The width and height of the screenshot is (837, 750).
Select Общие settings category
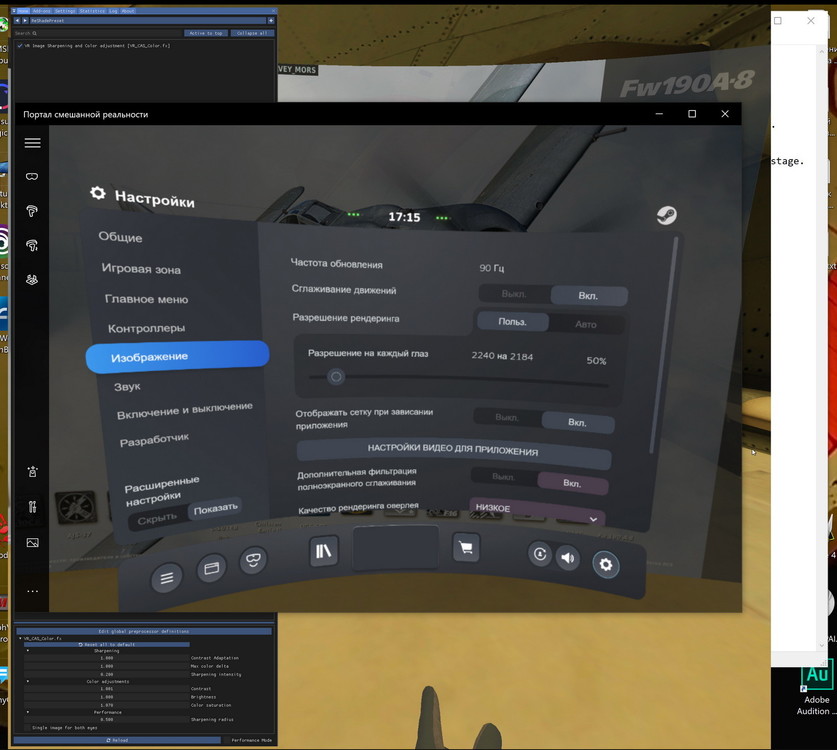[121, 237]
